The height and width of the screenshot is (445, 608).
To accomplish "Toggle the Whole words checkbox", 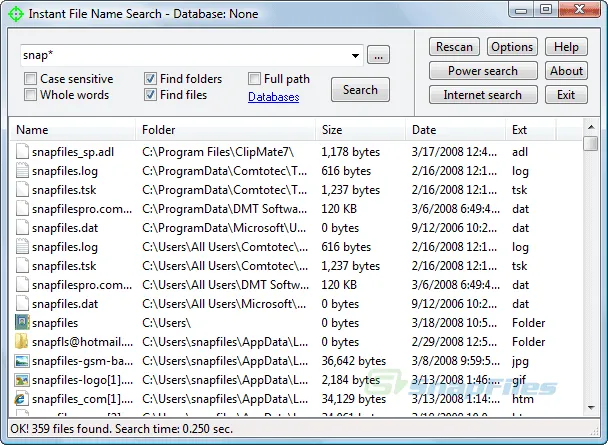I will 30,95.
